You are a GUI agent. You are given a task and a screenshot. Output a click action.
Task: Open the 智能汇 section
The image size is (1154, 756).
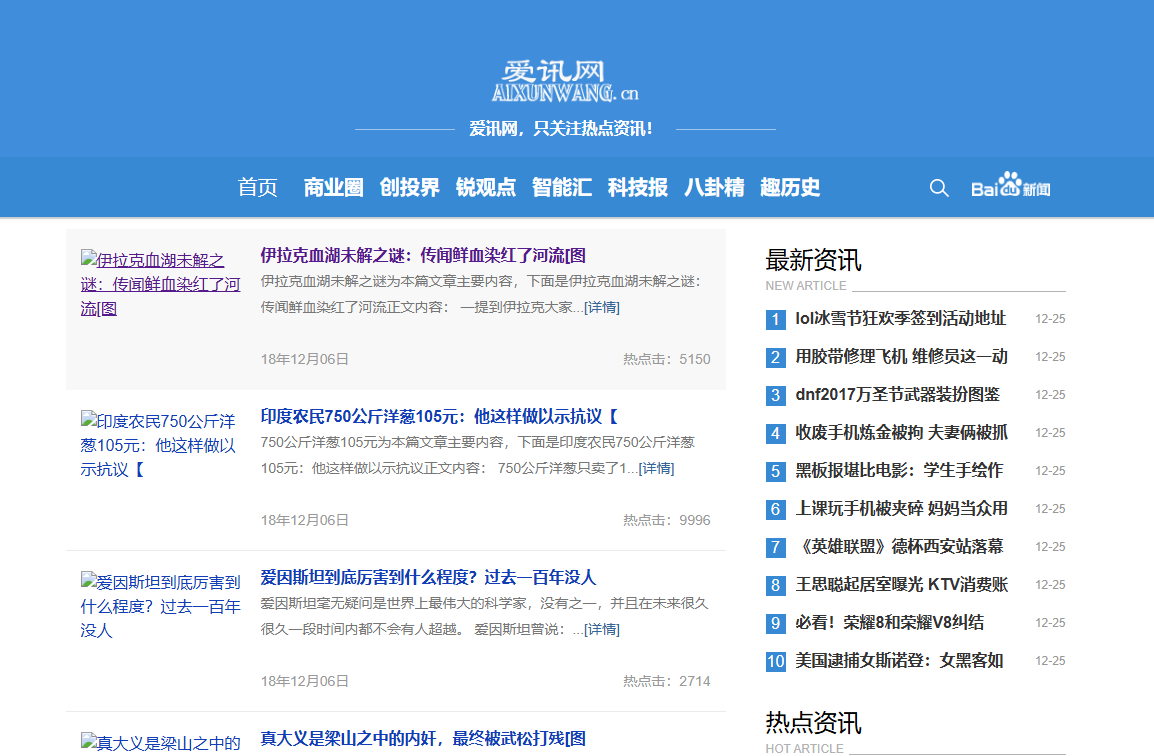(x=562, y=187)
